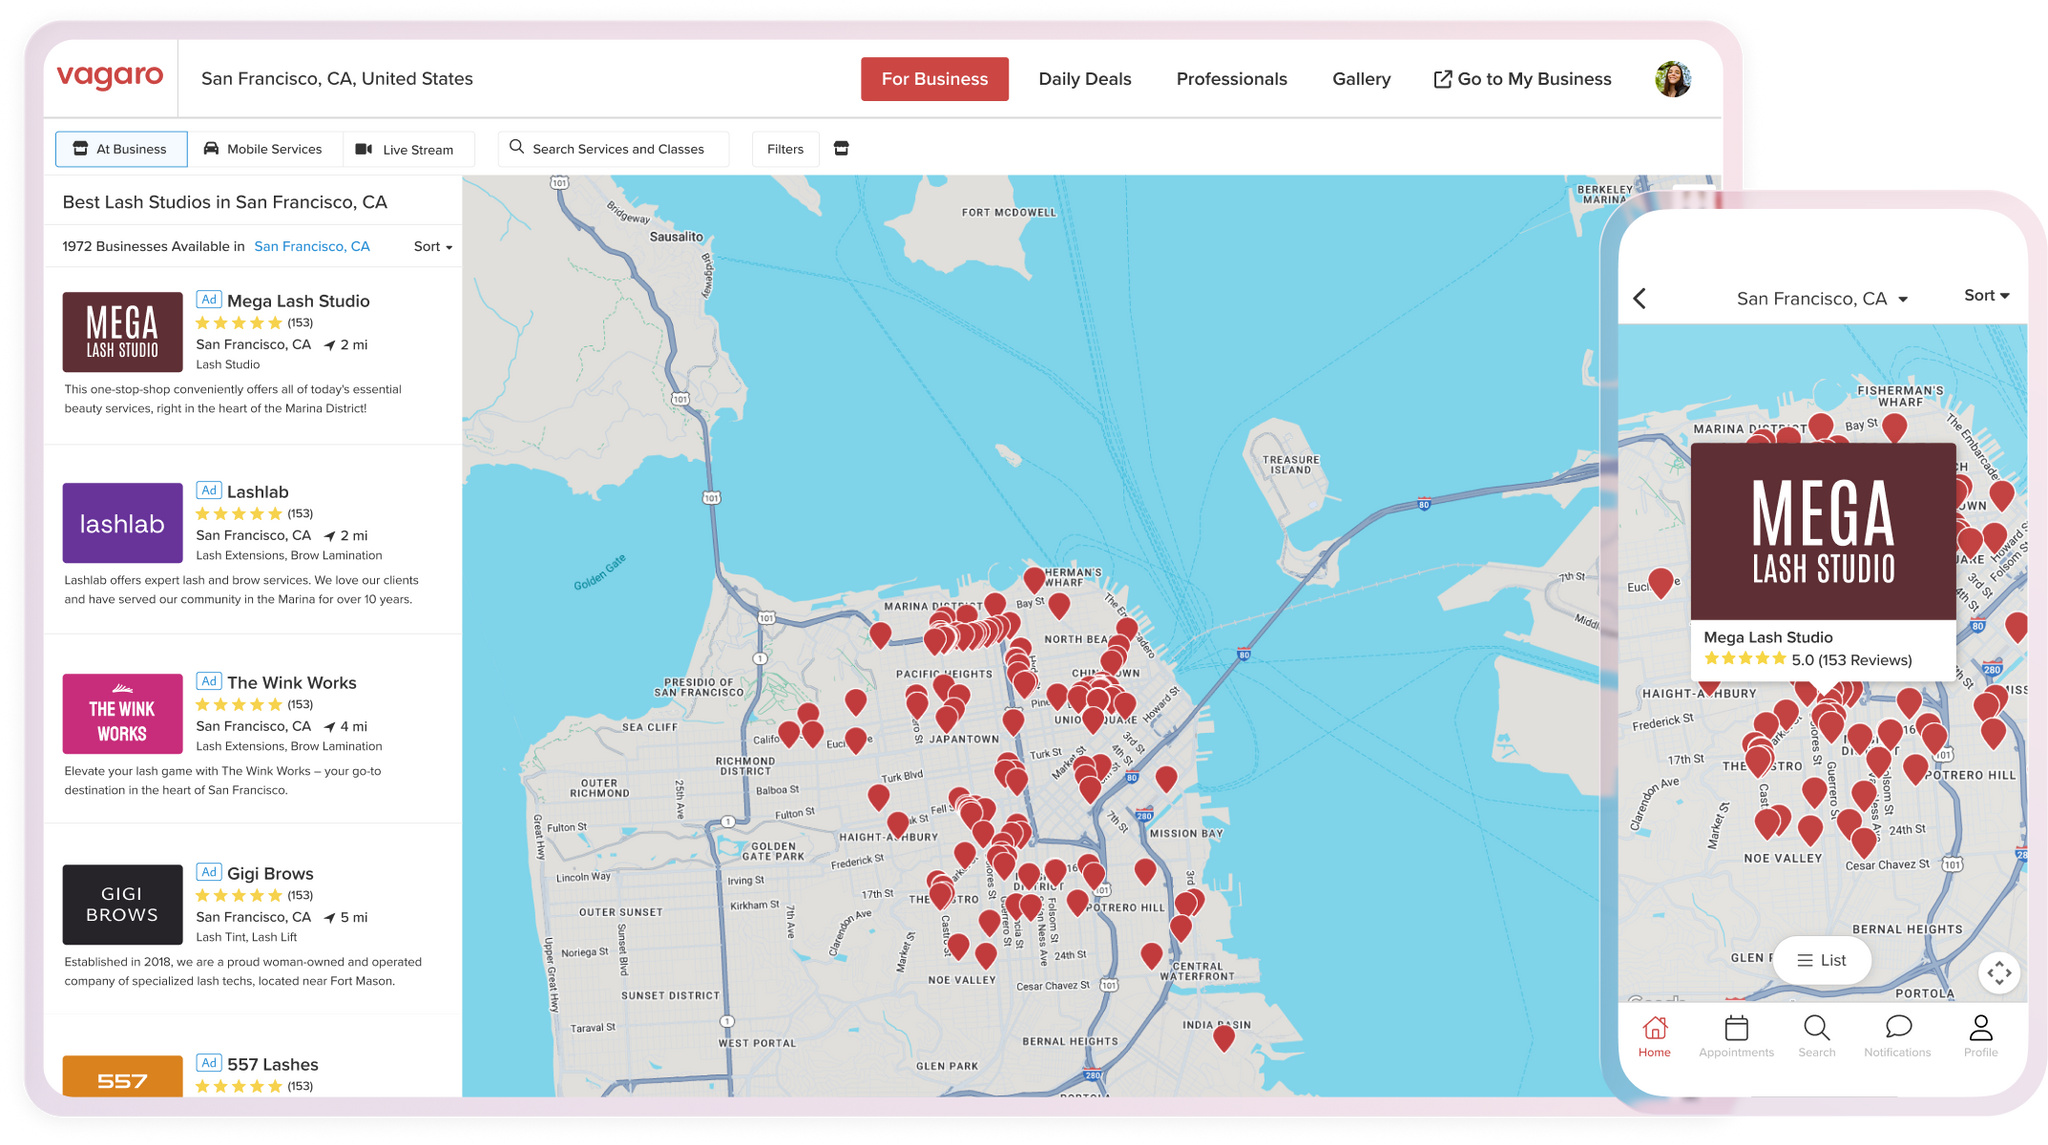Screen dimensions: 2048x1145
Task: Tap the phone map pin near Cesar Chavez St
Action: [1863, 842]
